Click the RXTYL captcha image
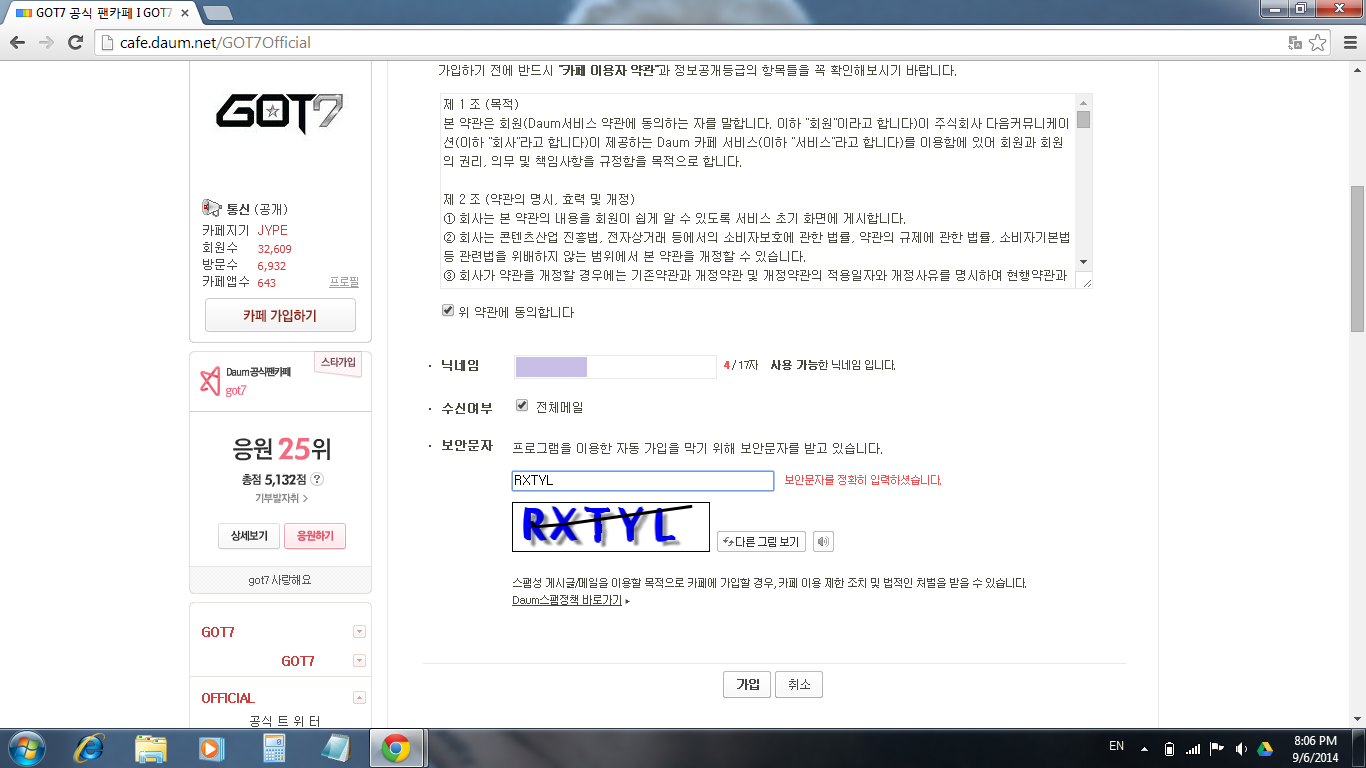 point(611,527)
